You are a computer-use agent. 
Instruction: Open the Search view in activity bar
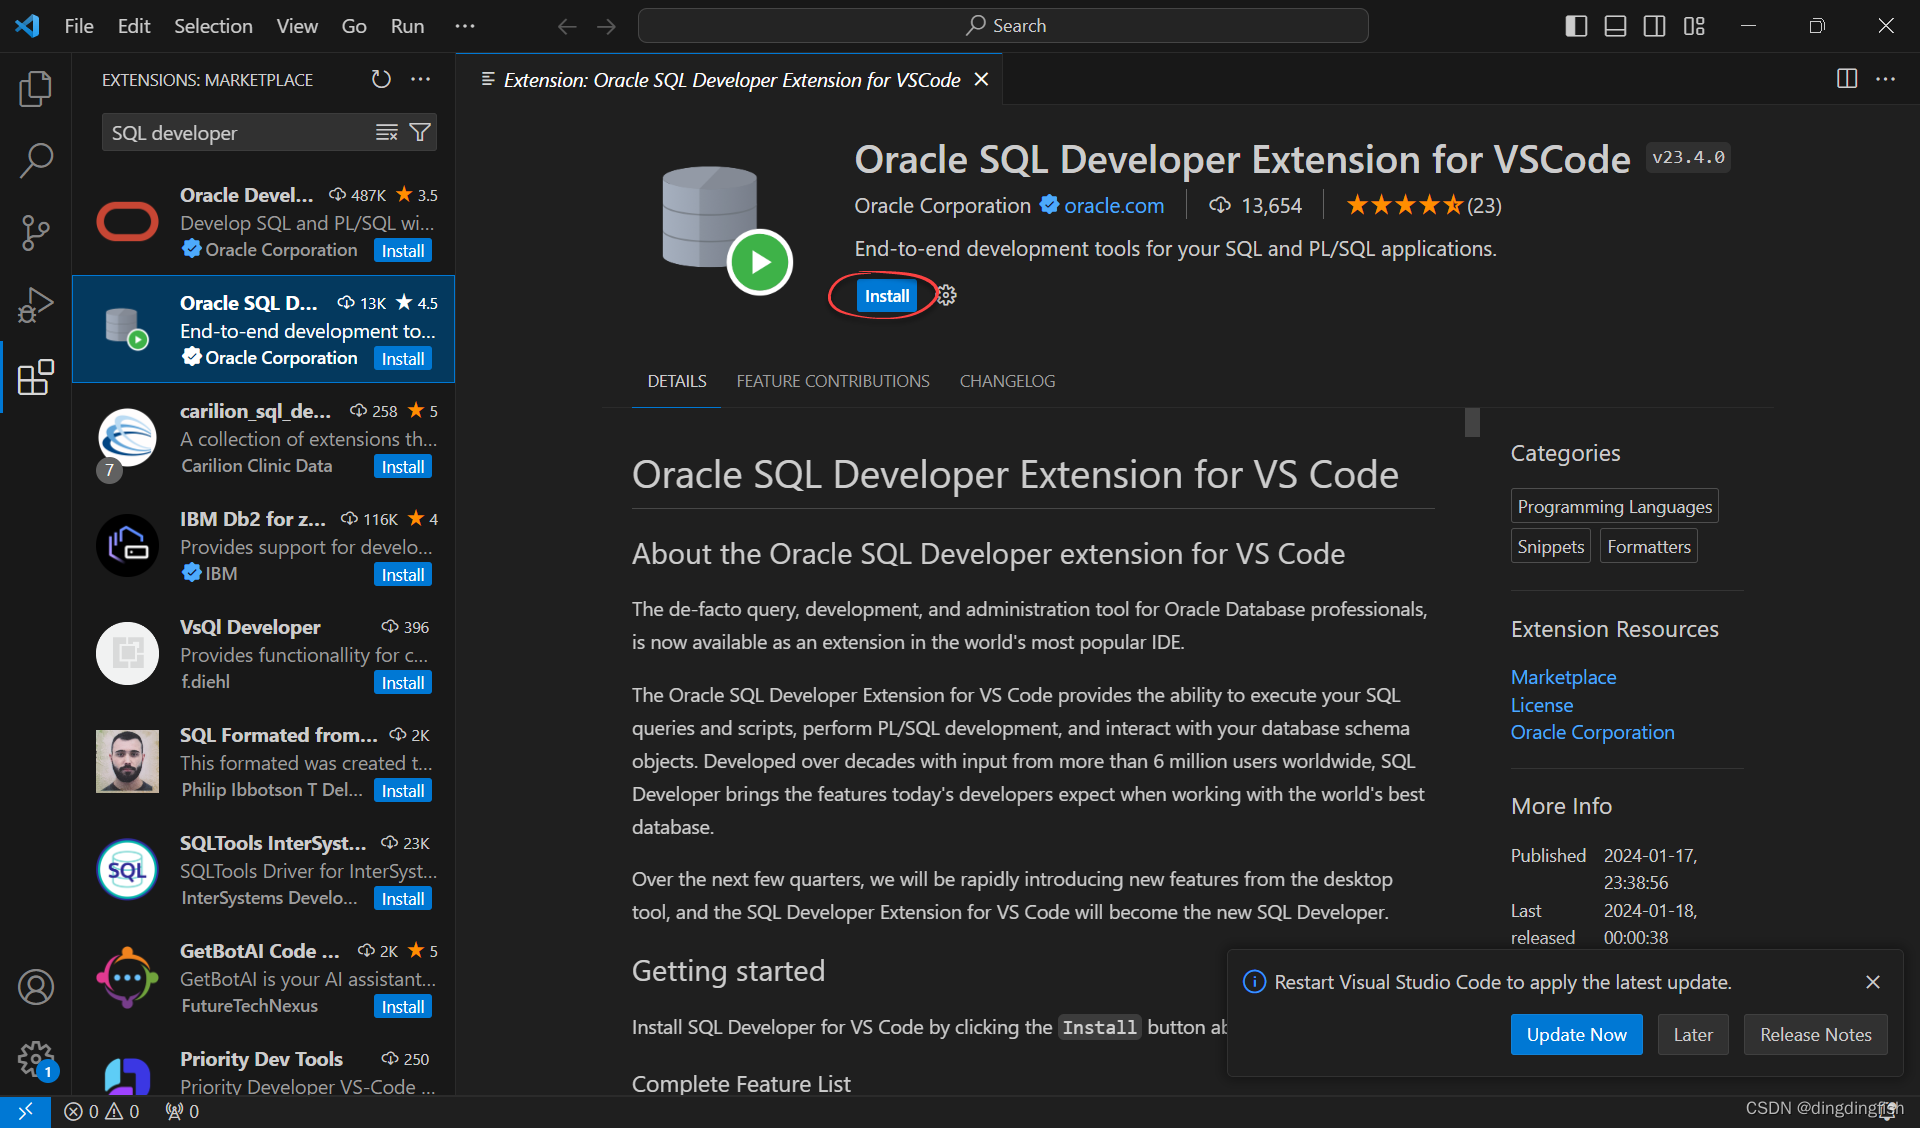tap(36, 160)
